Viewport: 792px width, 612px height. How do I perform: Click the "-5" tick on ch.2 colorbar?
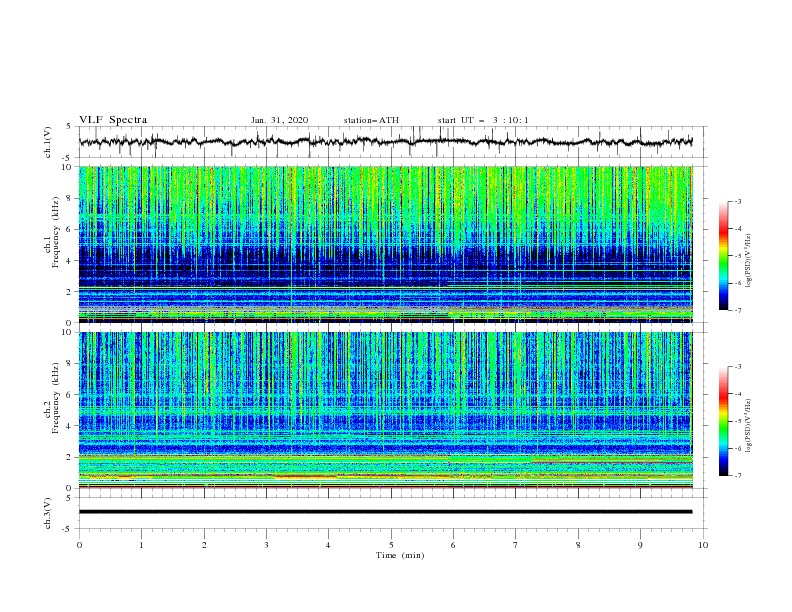[x=737, y=421]
